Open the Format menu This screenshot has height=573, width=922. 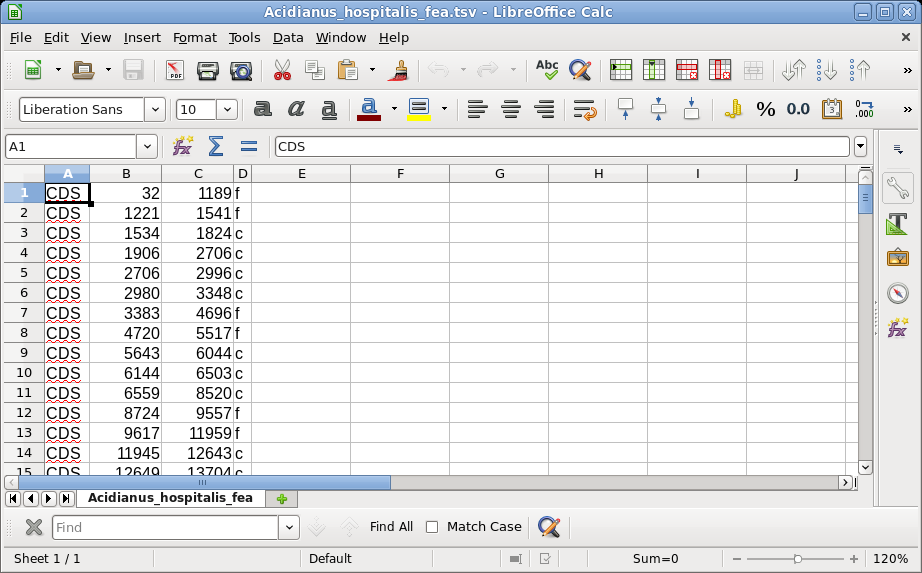tap(194, 37)
